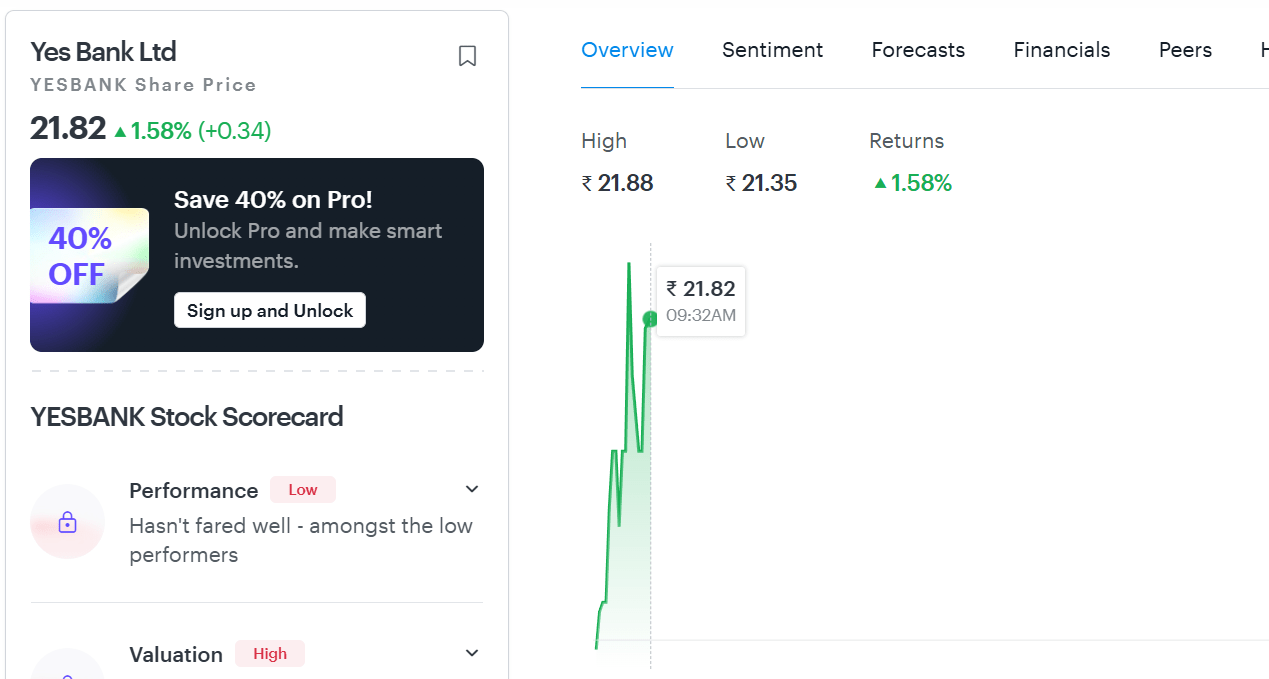Click the day's High value ₹21.88
The width and height of the screenshot is (1269, 679).
coord(617,183)
